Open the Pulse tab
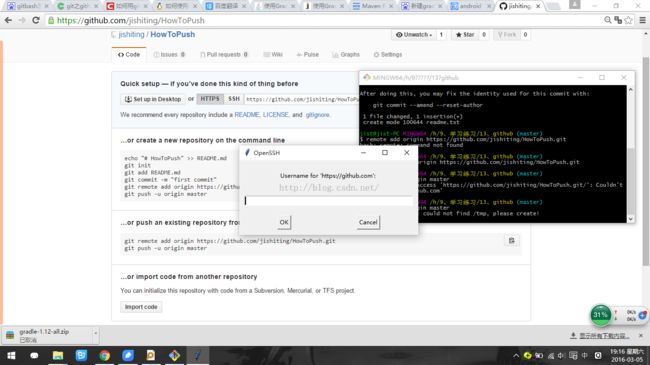Screen dimensions: 650x365 308,54
